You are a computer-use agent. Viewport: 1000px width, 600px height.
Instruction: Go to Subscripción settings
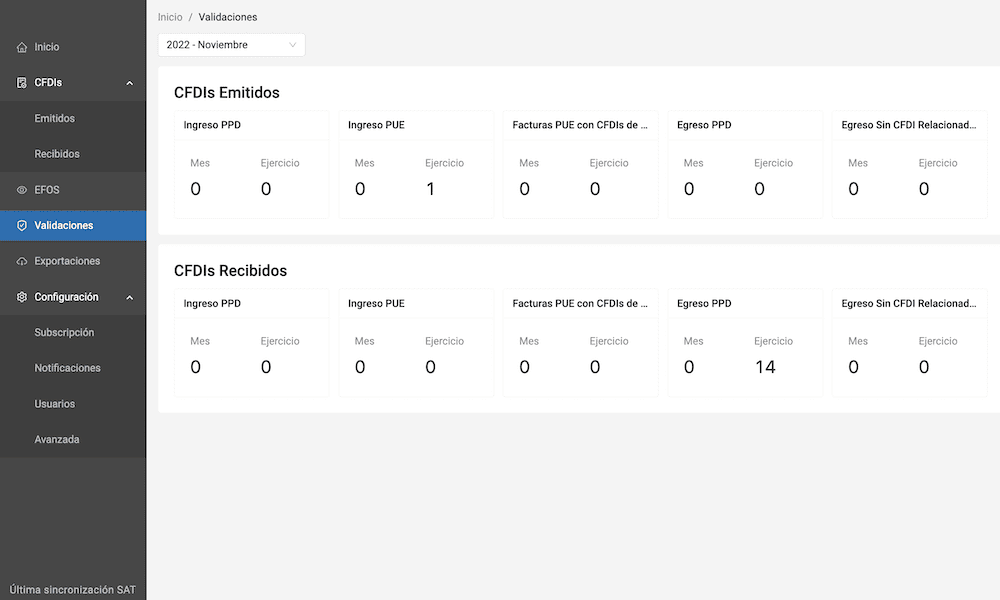coord(64,333)
